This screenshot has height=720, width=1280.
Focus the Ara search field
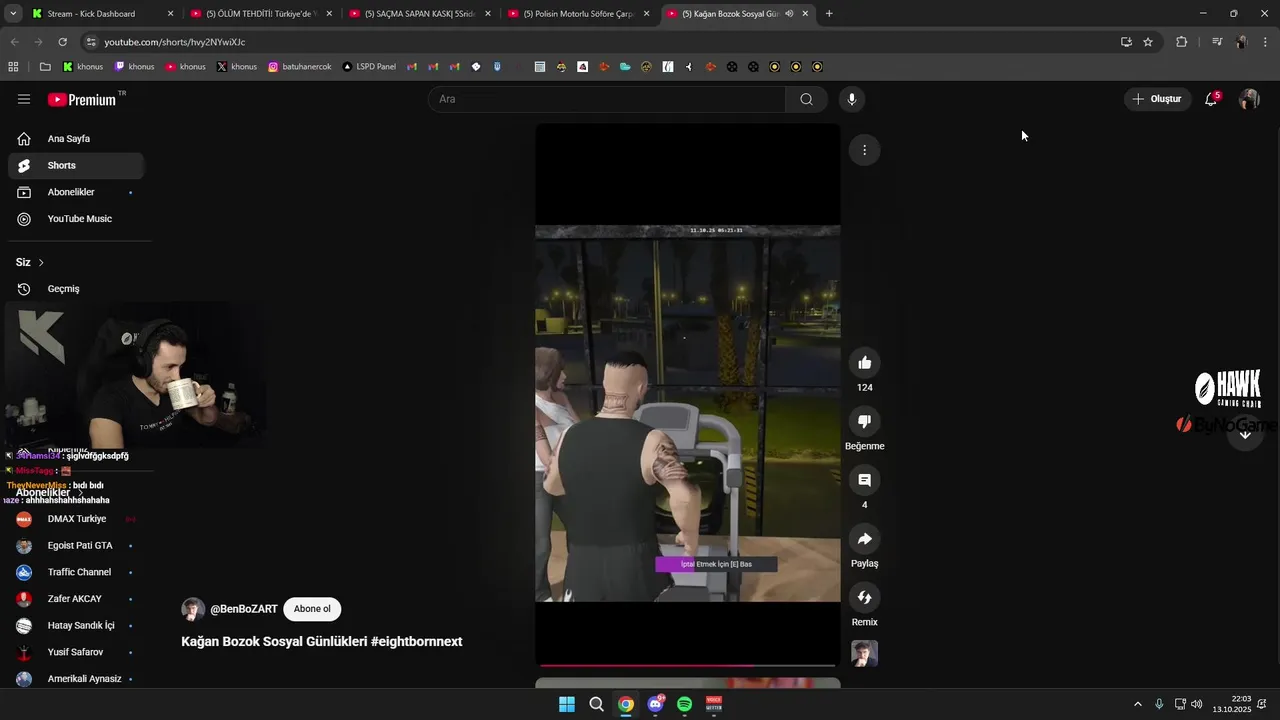click(607, 99)
